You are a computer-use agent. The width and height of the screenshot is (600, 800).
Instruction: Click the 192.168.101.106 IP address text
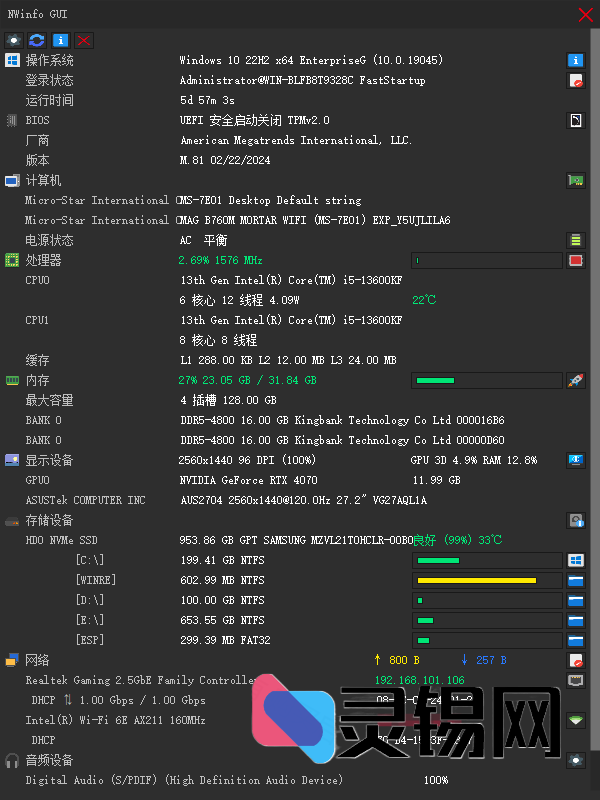point(419,680)
